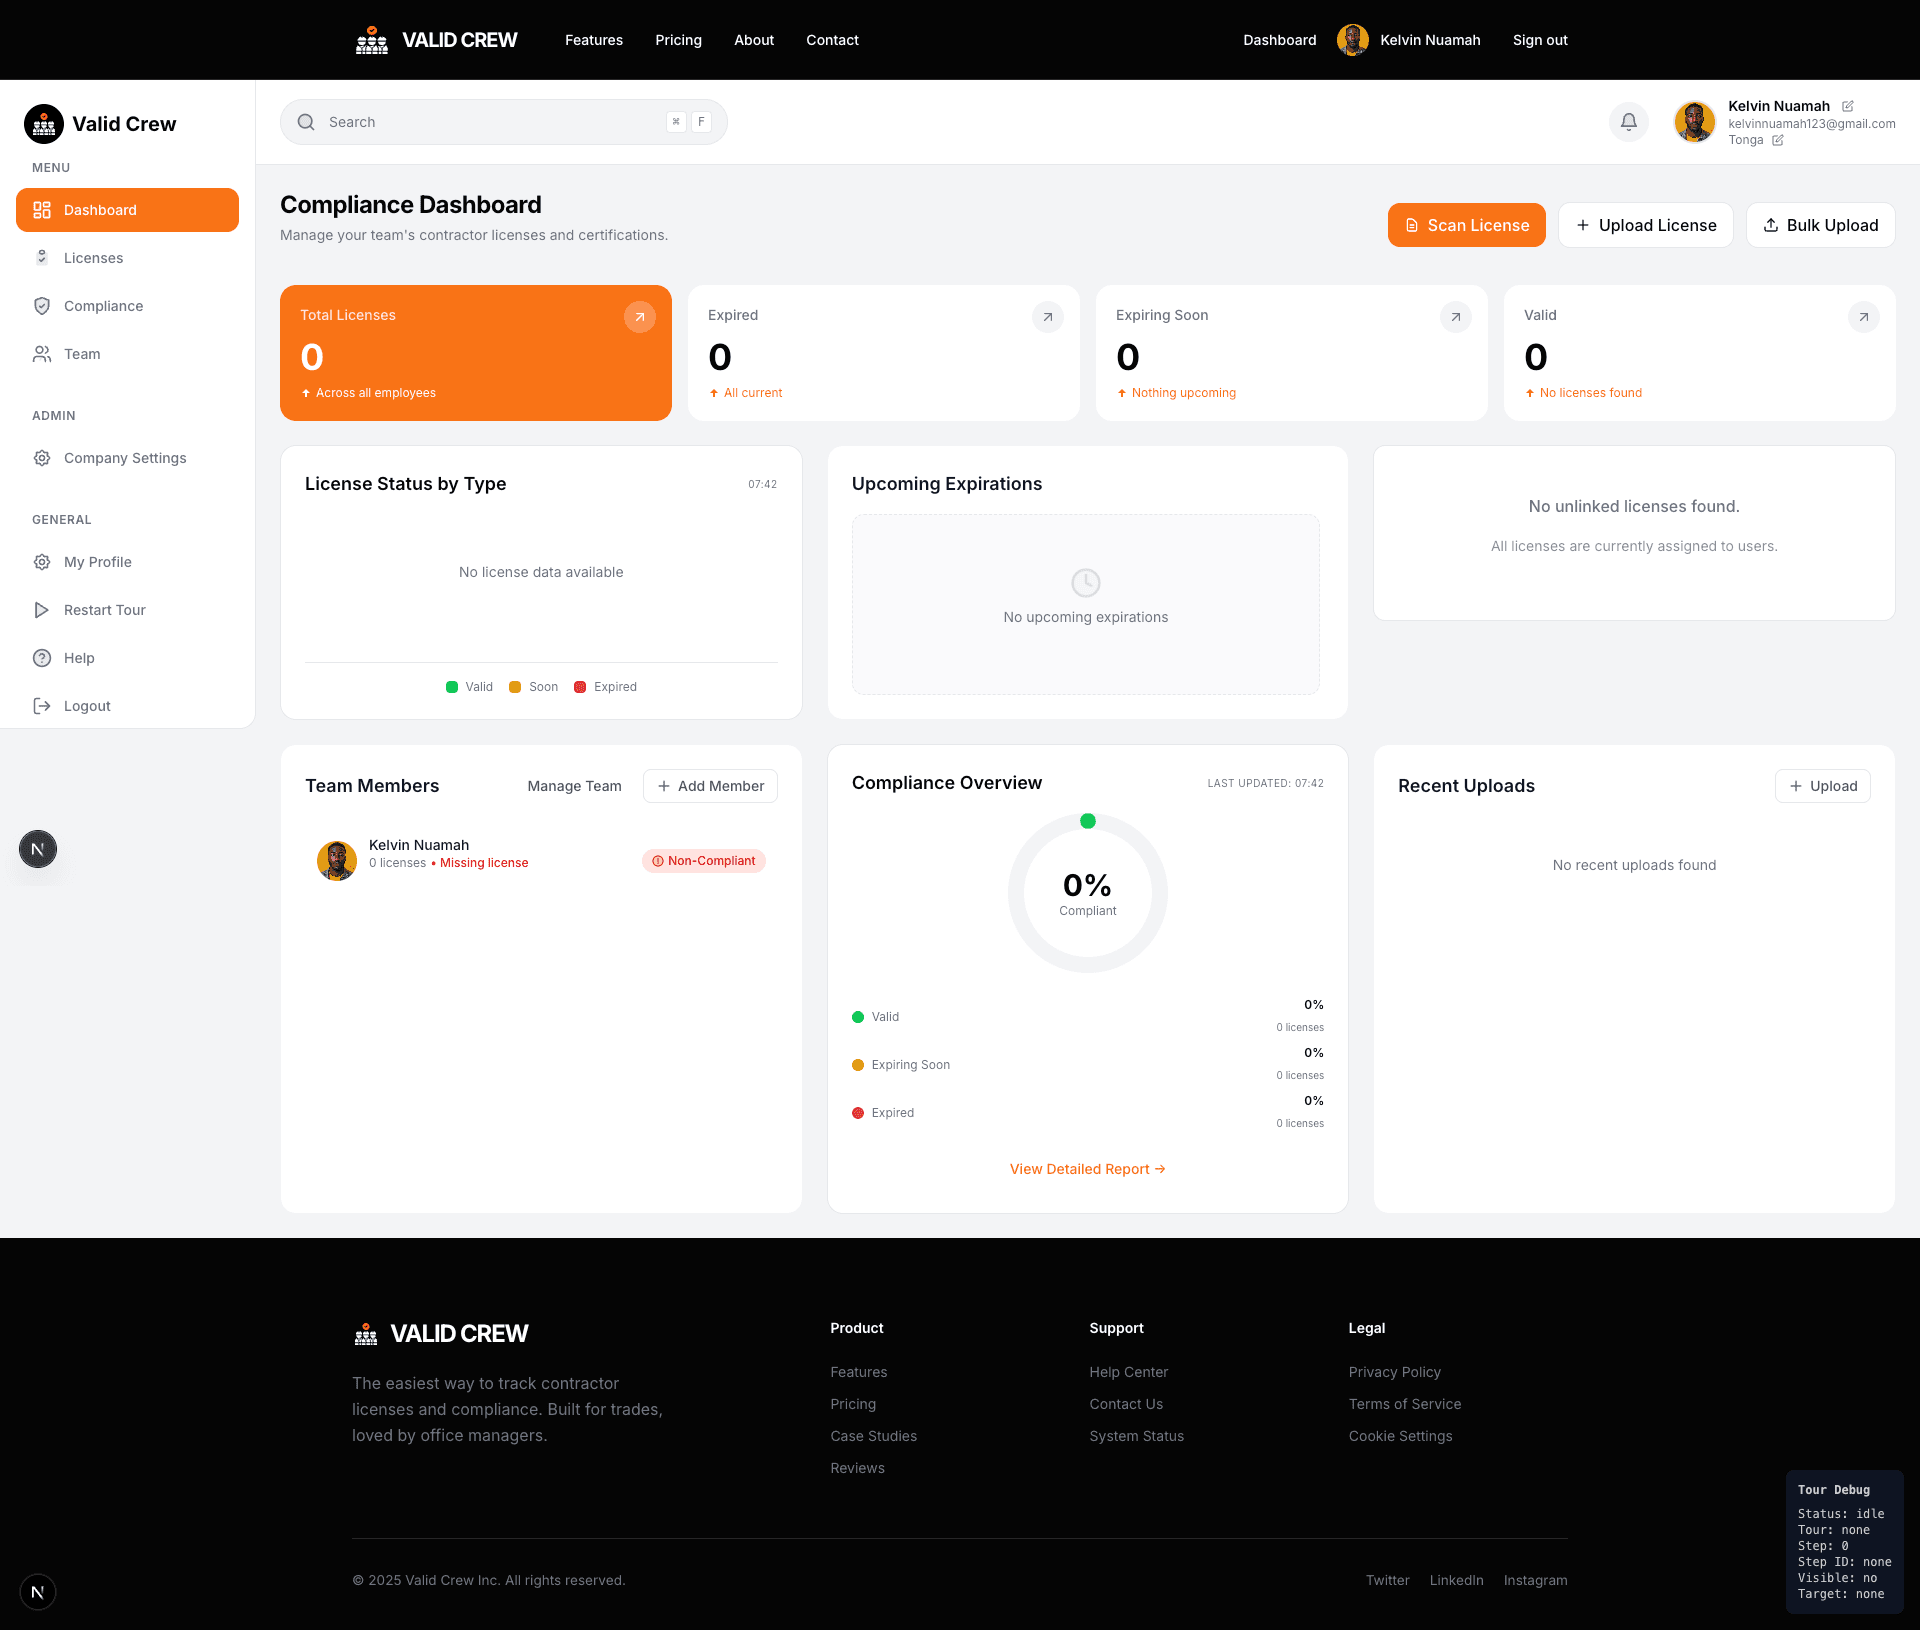1920x1630 pixels.
Task: Select the Licenses sidebar icon
Action: pos(42,257)
